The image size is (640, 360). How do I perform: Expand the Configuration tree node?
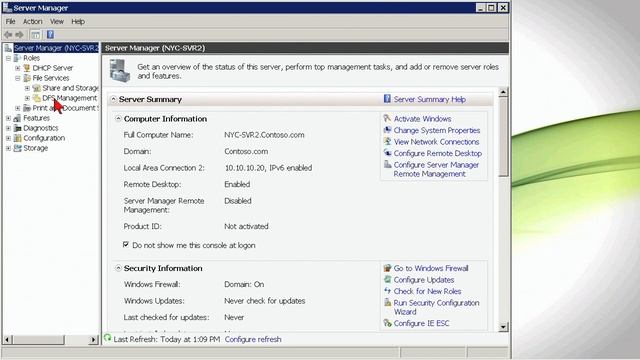click(x=8, y=138)
